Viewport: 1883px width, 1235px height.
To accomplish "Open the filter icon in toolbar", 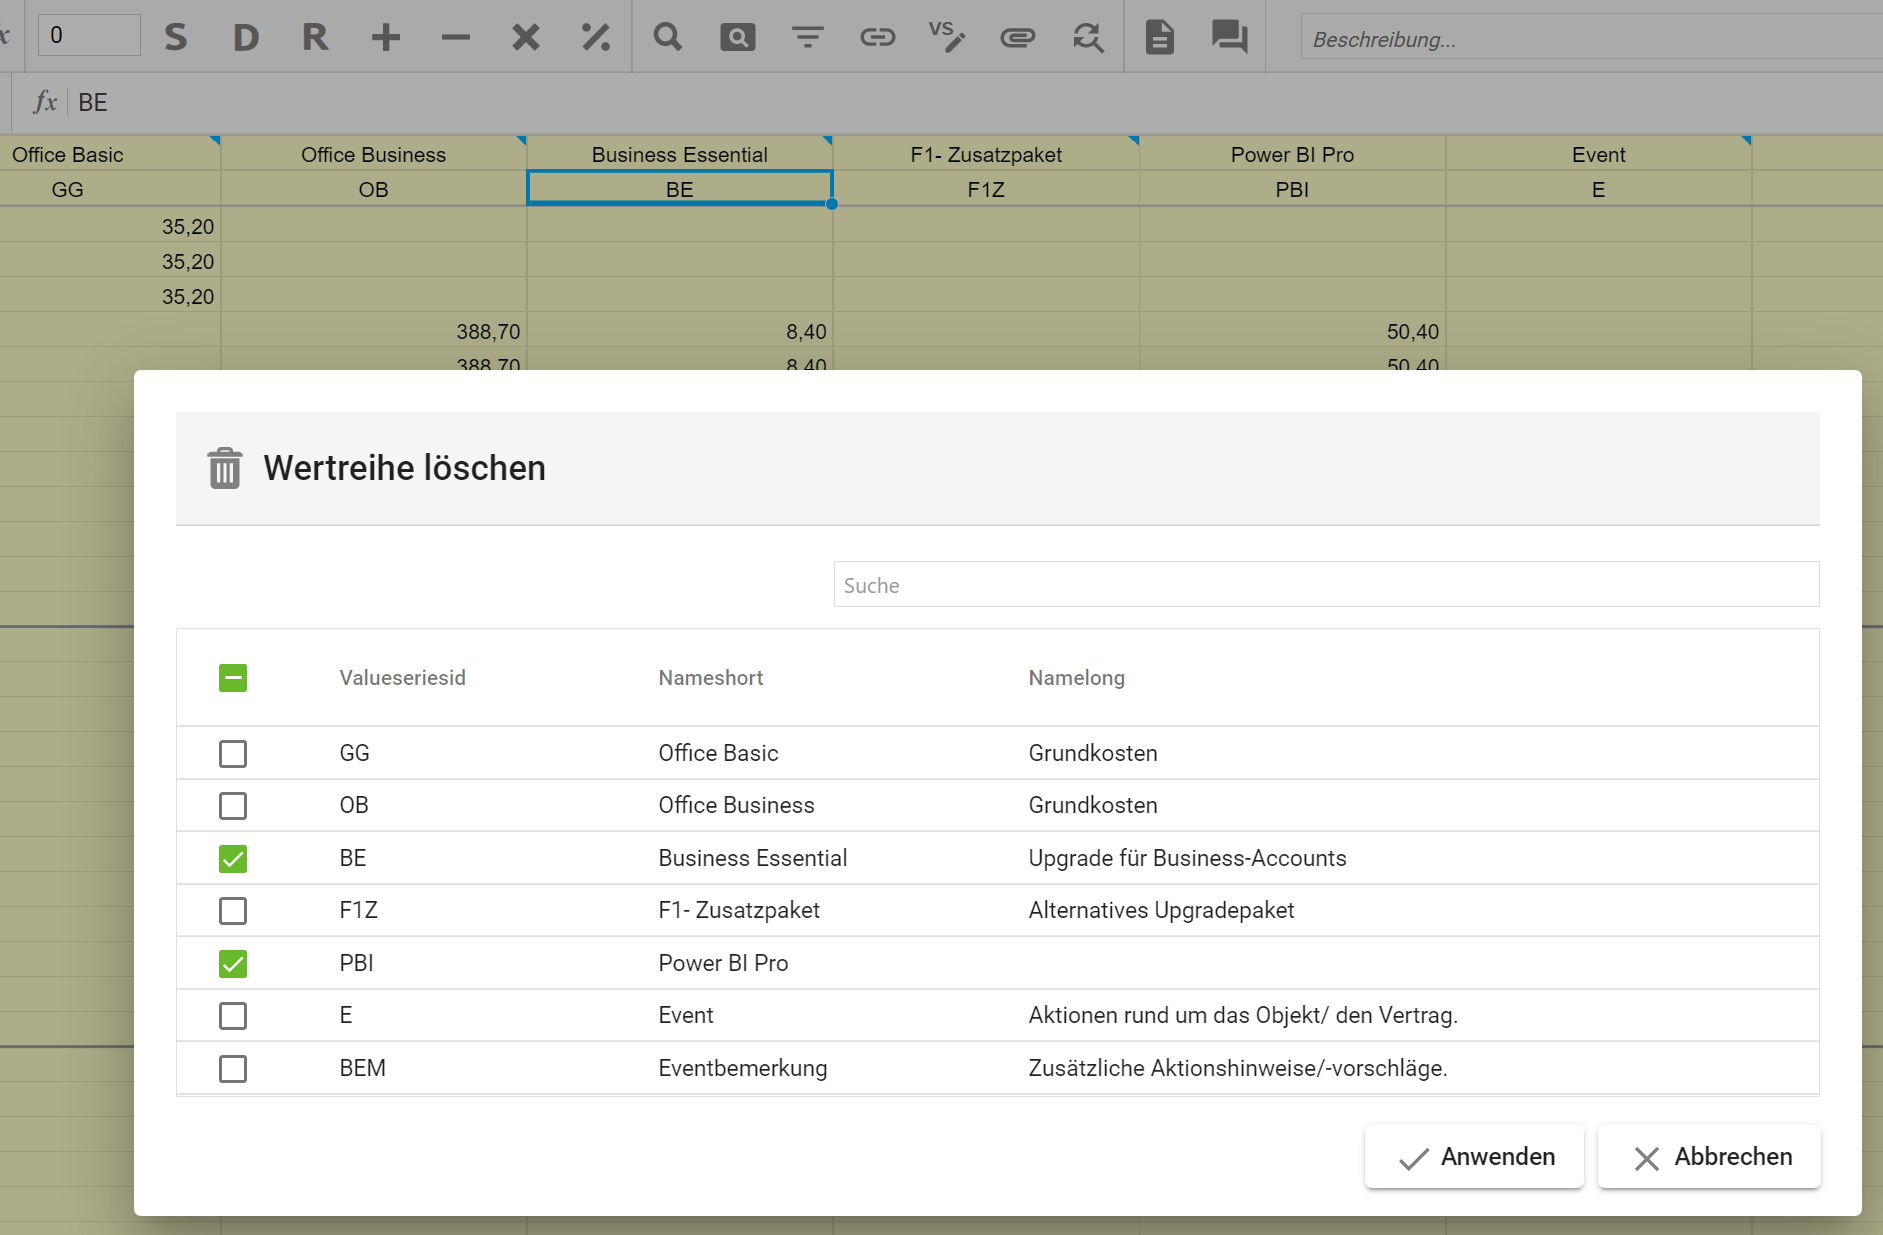I will pyautogui.click(x=807, y=38).
